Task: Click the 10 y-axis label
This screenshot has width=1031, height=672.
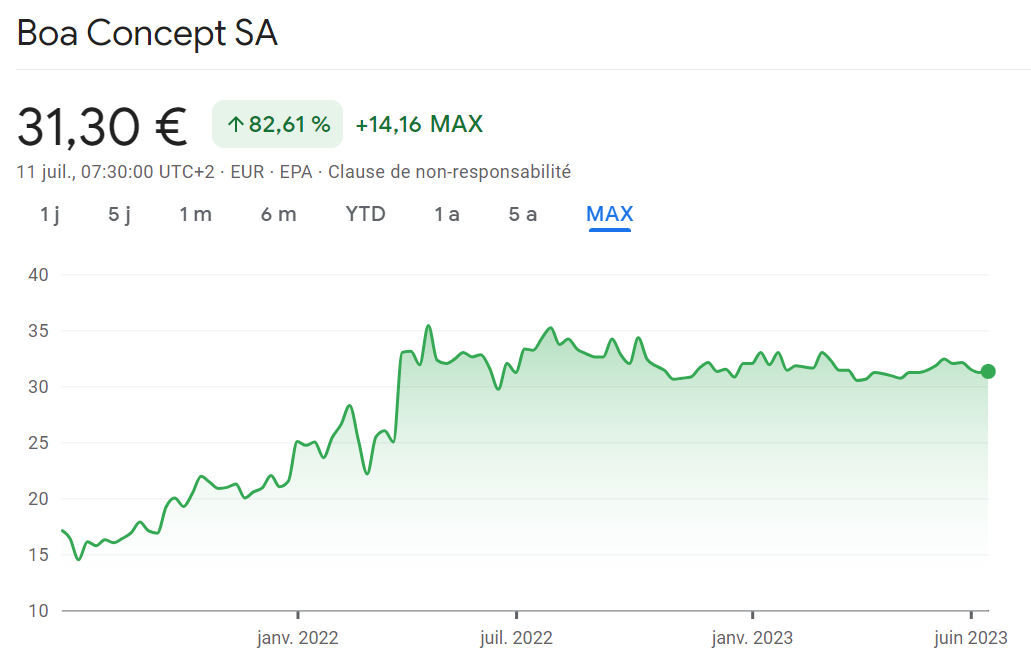Action: (x=38, y=611)
